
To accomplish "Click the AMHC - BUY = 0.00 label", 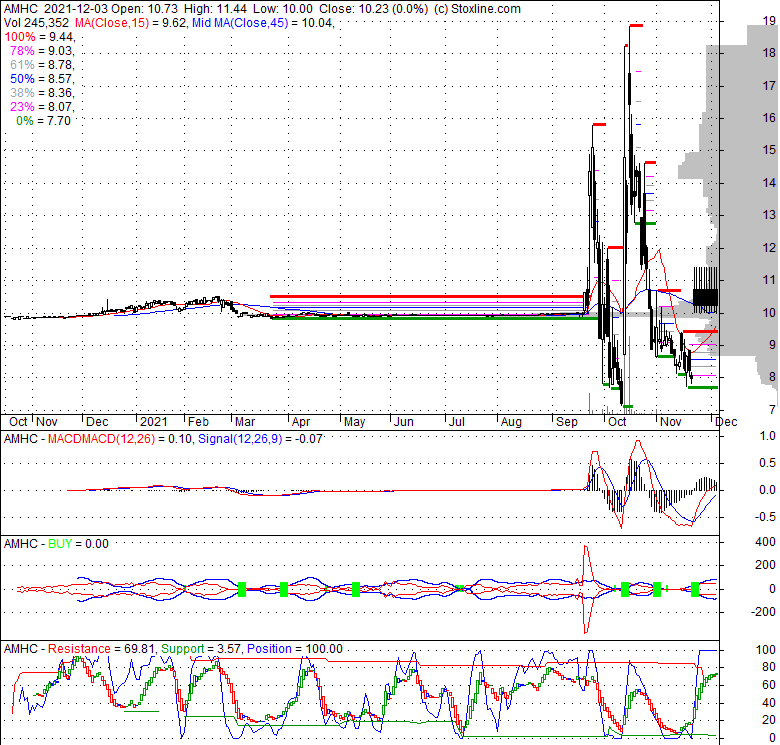I will 56,544.
